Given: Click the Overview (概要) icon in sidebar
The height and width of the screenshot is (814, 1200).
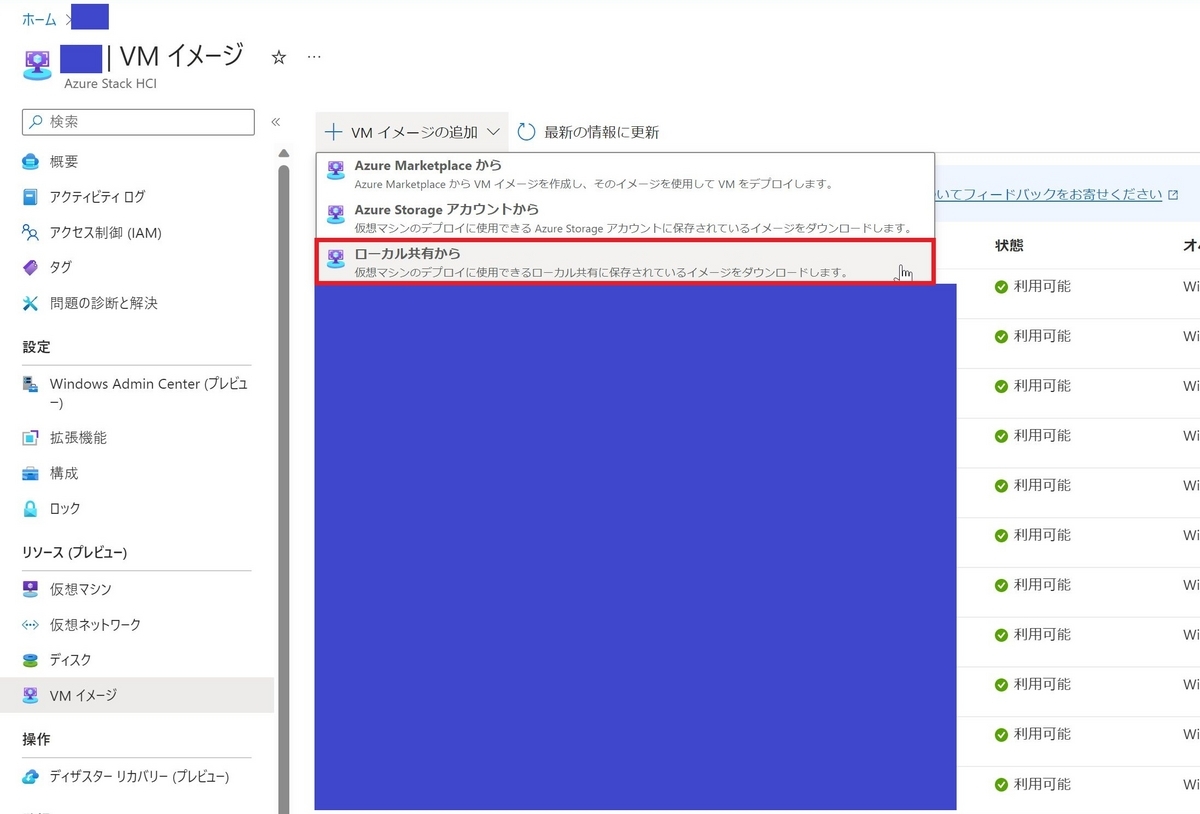Looking at the screenshot, I should point(31,162).
